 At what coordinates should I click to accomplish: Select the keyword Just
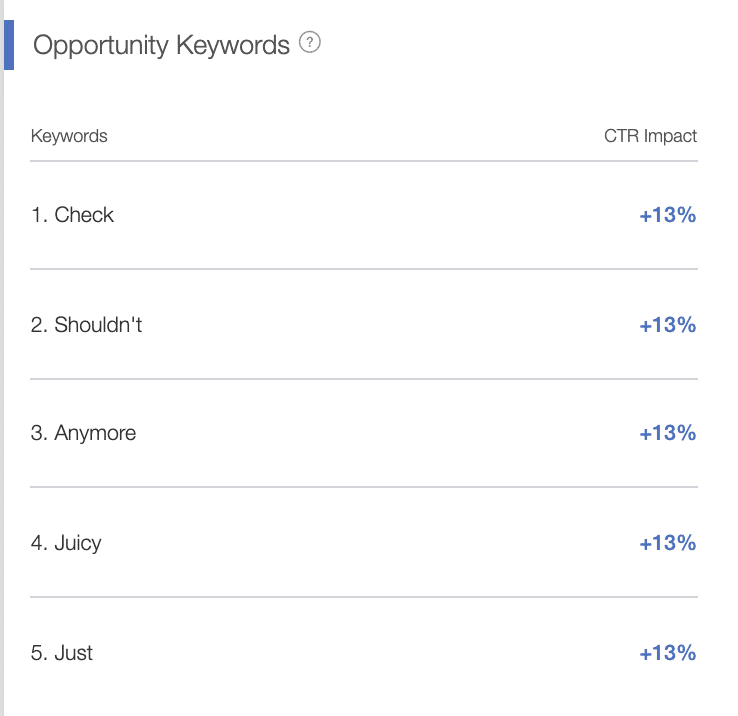(x=73, y=653)
